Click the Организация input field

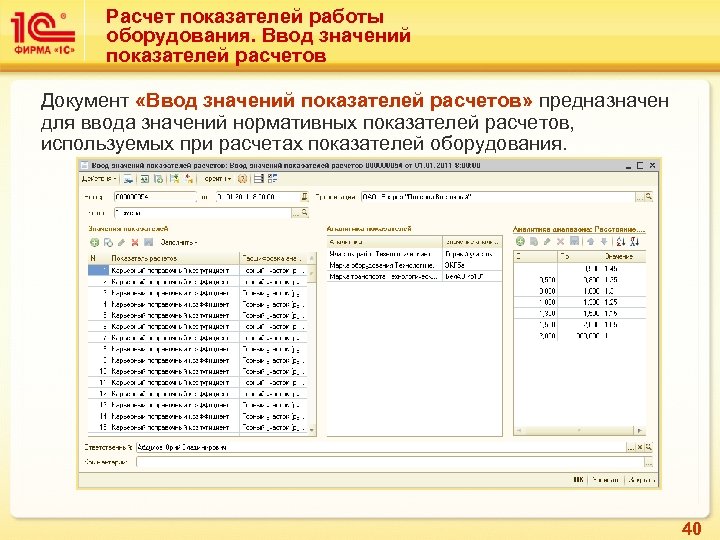498,197
